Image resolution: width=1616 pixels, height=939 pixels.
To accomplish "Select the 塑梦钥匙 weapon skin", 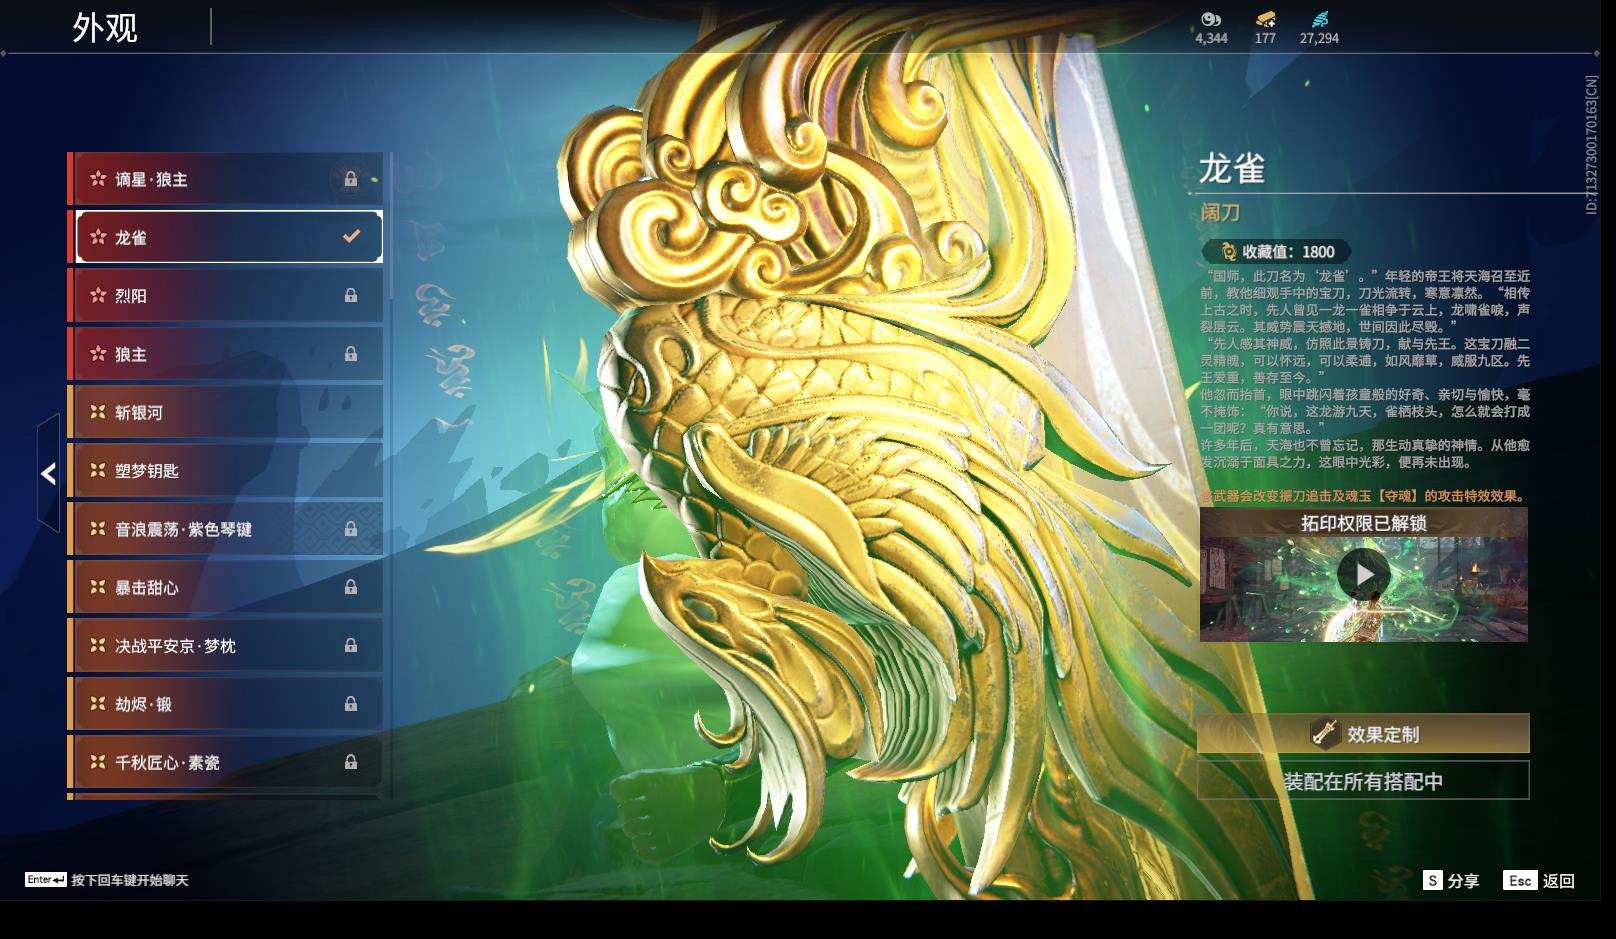I will (x=225, y=470).
